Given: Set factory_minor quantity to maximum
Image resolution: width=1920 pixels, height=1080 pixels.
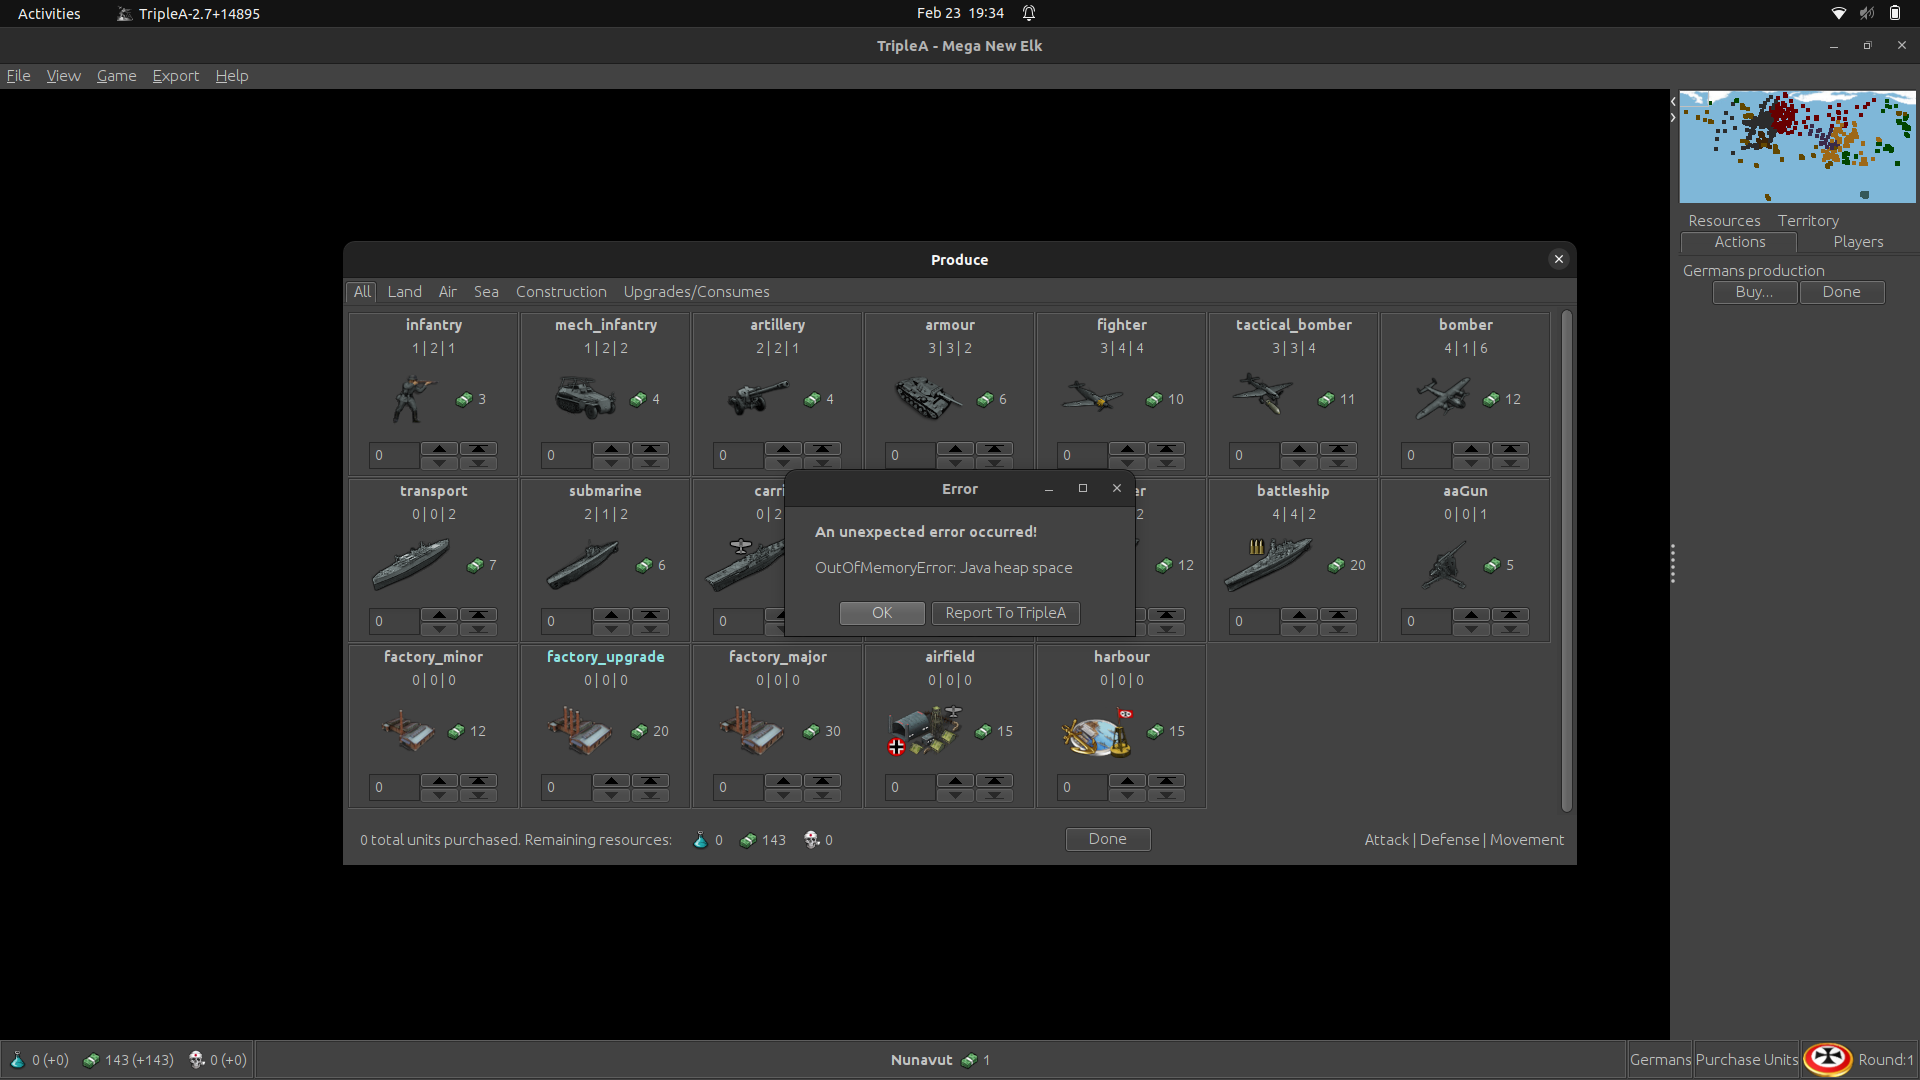Looking at the screenshot, I should tap(478, 781).
